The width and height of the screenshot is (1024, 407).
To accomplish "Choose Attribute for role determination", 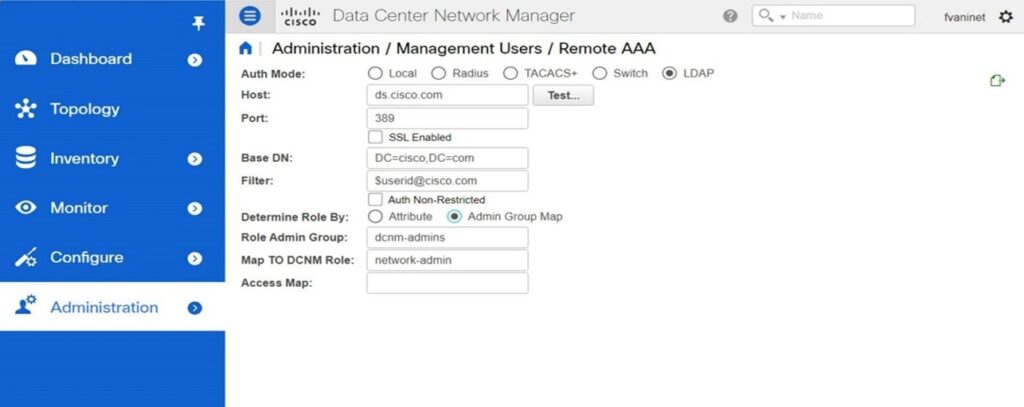I will [375, 216].
